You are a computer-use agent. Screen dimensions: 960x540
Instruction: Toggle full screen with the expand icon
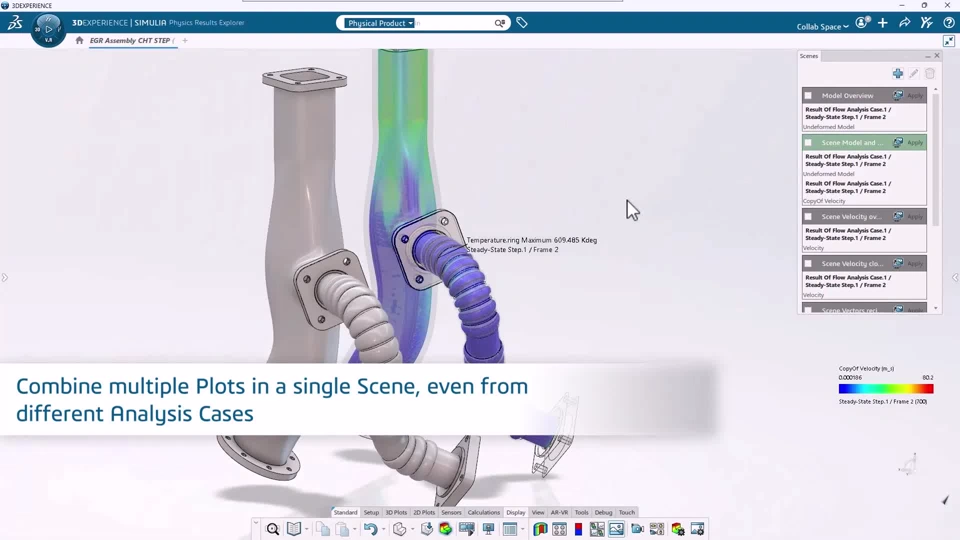pos(948,41)
